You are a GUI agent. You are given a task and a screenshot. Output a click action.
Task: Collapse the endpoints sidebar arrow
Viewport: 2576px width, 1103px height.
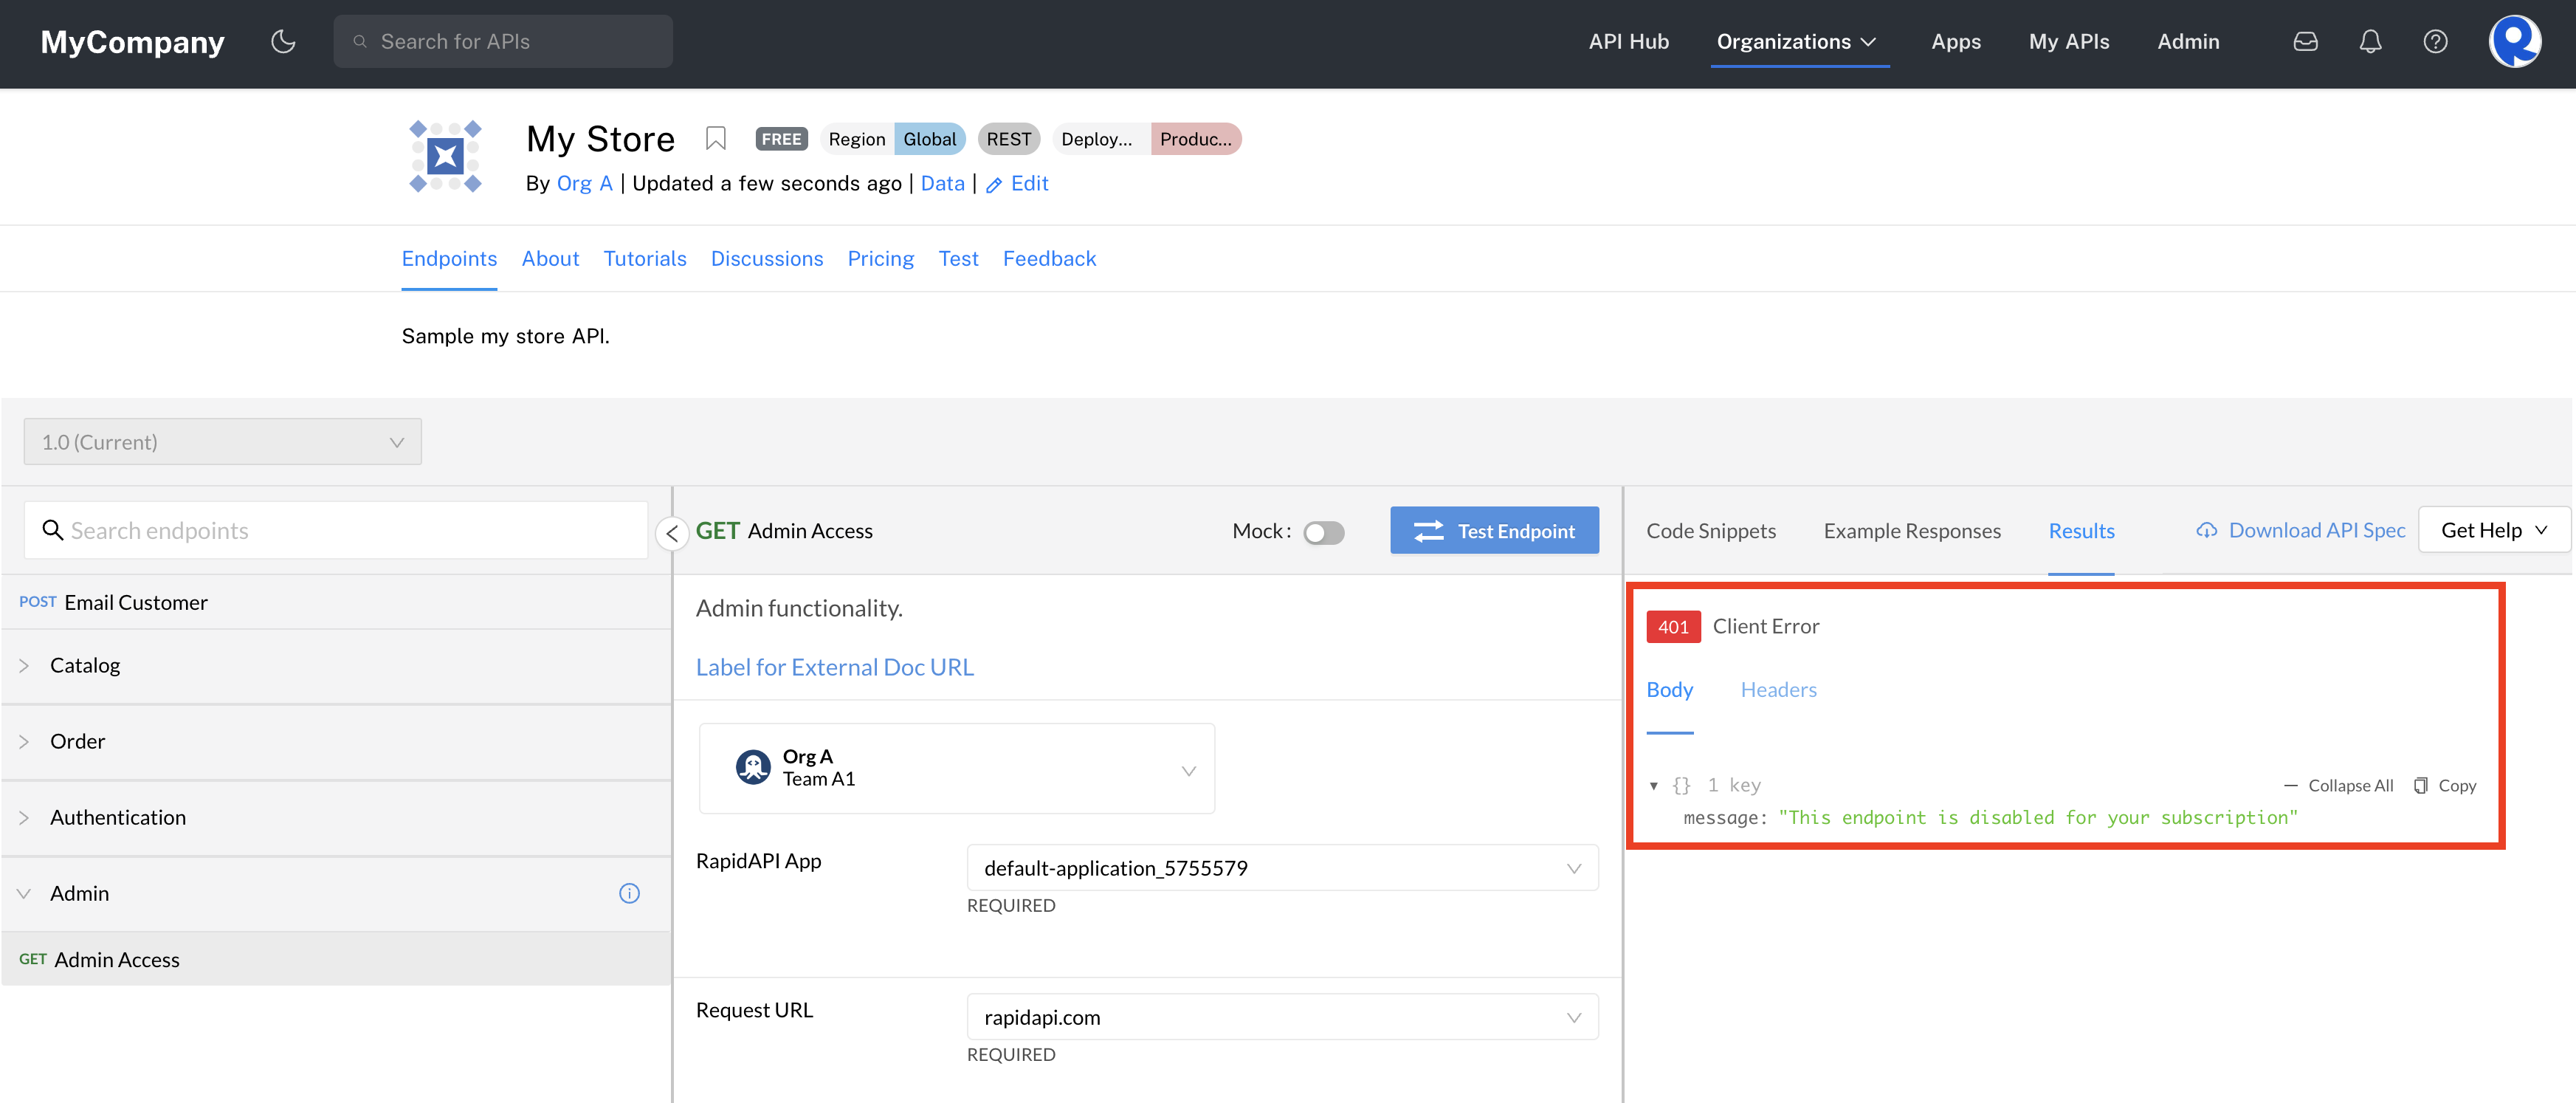[672, 533]
